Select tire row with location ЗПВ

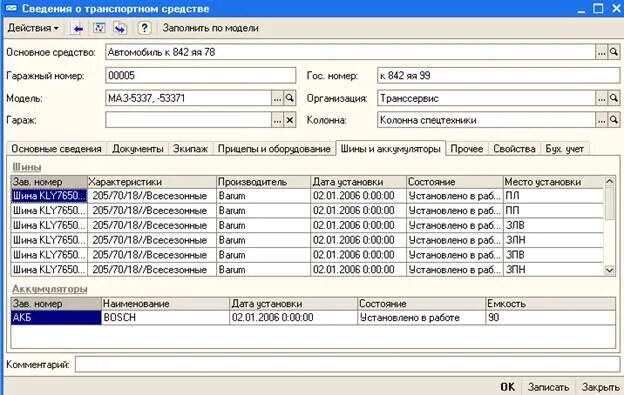(307, 255)
